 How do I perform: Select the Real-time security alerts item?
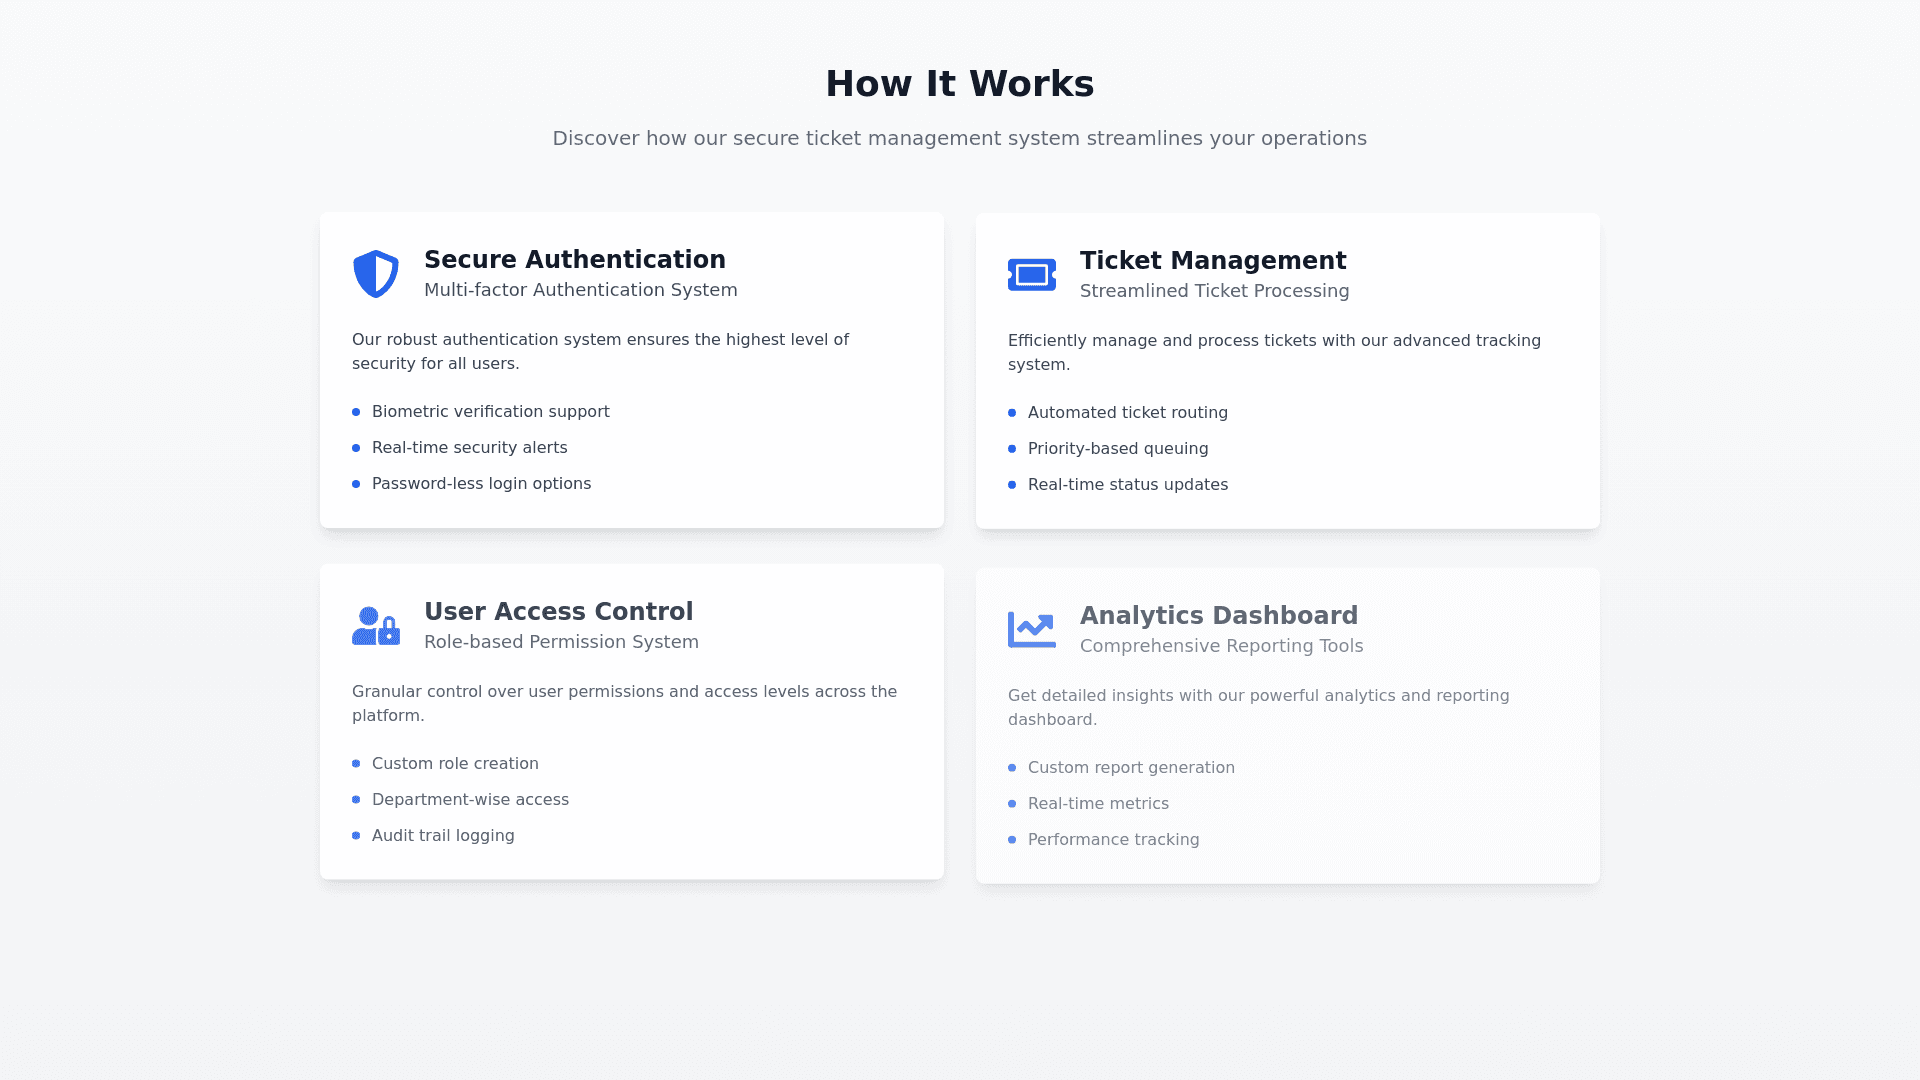click(469, 448)
